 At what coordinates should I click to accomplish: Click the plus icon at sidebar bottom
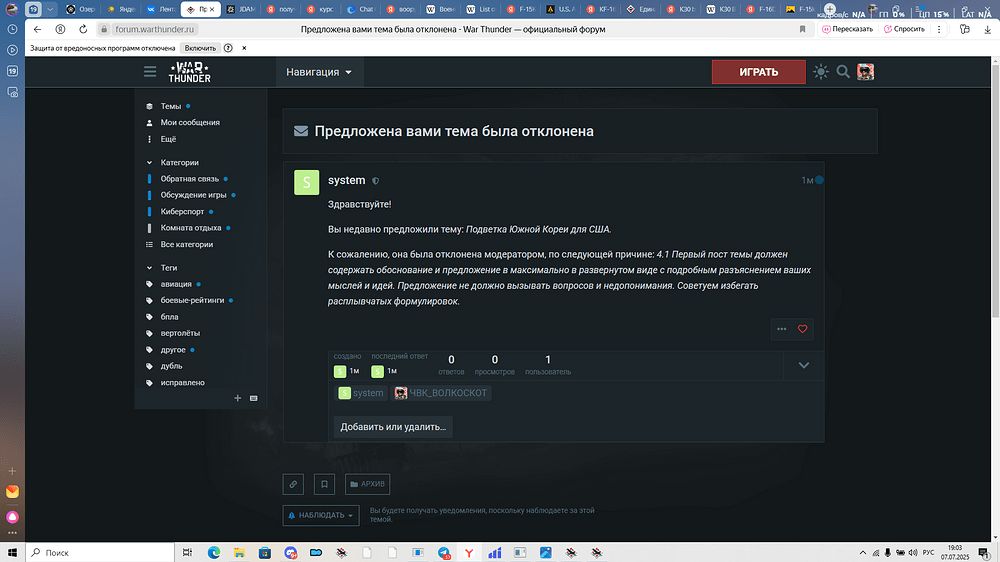coord(238,398)
